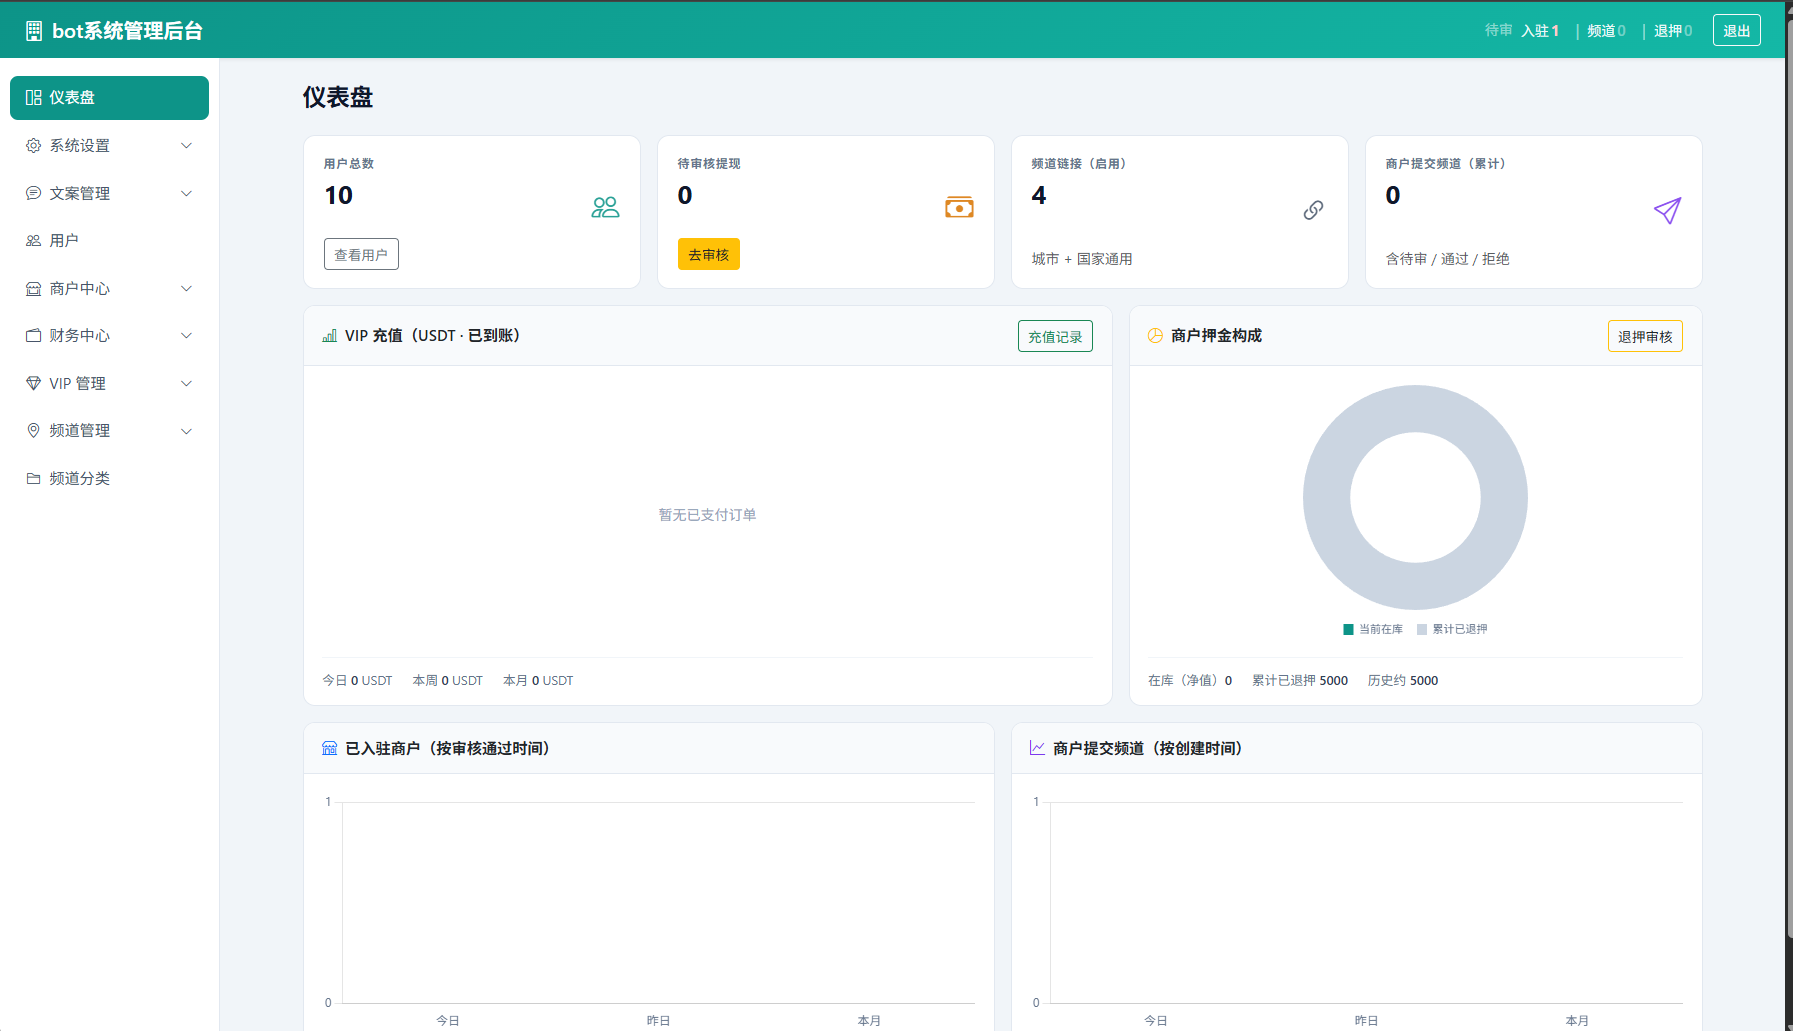Click the shop icon beside 已入驻商户
This screenshot has height=1031, width=1793.
[x=329, y=749]
